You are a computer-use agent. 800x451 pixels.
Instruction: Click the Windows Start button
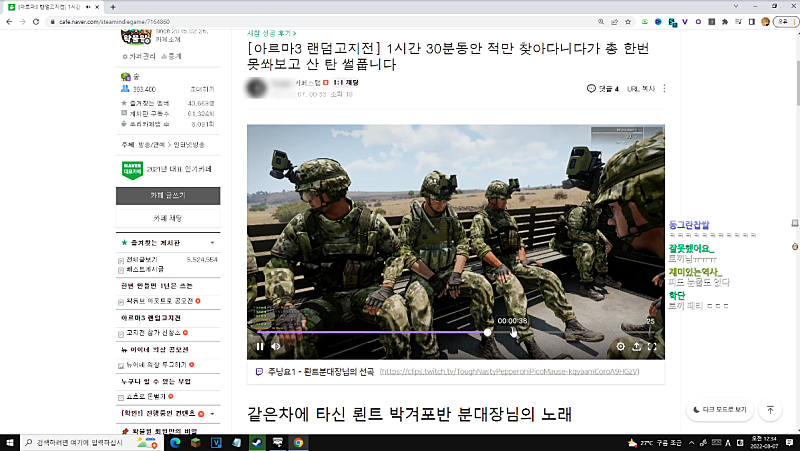[x=10, y=442]
